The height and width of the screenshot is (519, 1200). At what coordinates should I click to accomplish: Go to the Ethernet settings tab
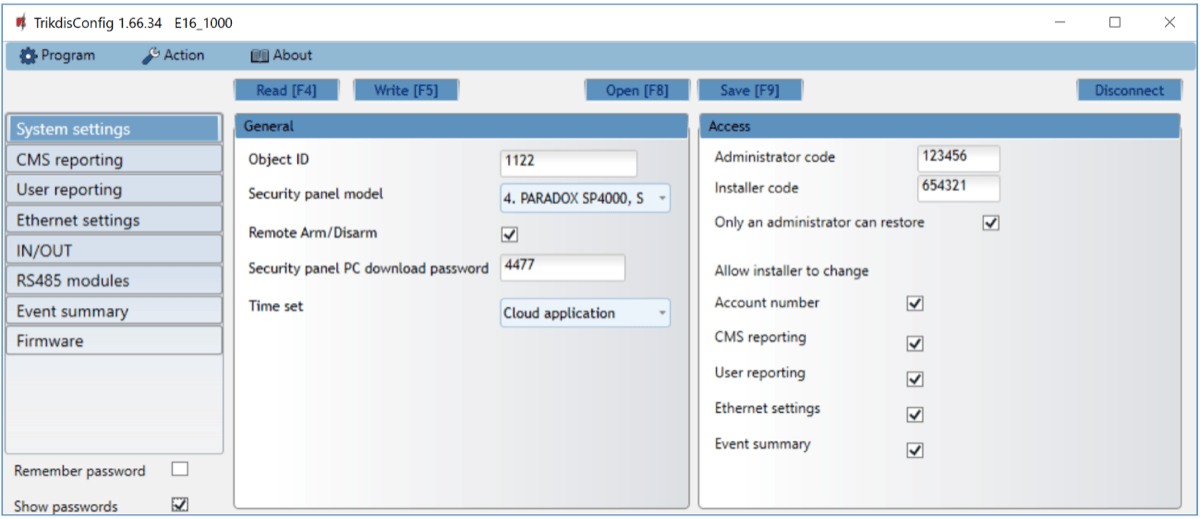coord(113,220)
